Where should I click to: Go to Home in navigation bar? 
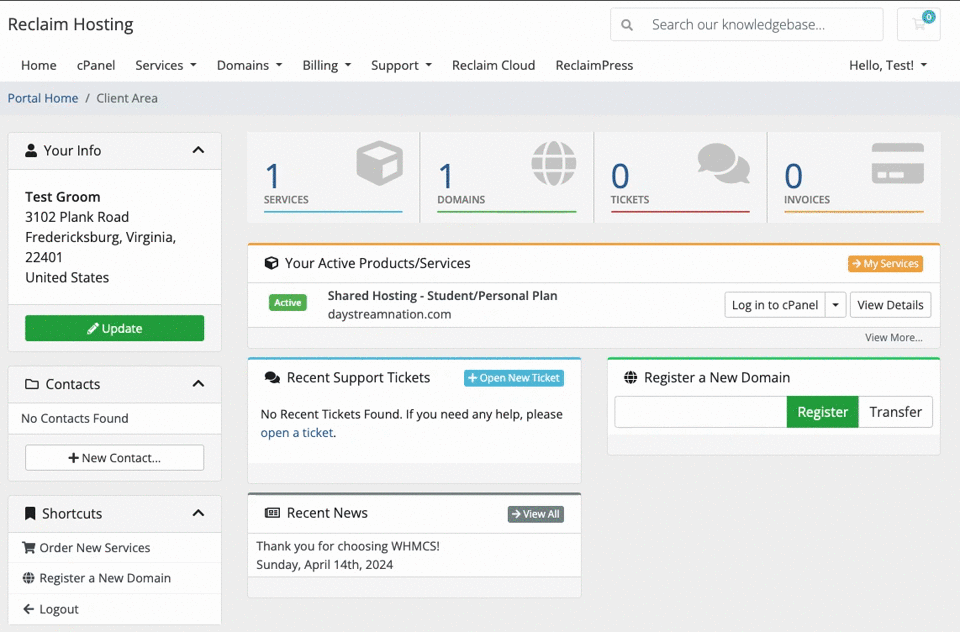tap(39, 66)
